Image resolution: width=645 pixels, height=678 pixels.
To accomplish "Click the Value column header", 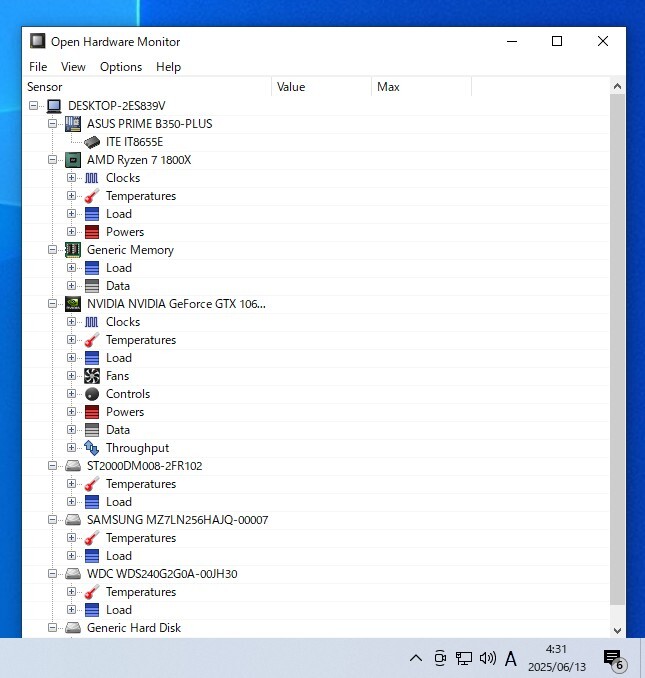I will click(x=322, y=87).
